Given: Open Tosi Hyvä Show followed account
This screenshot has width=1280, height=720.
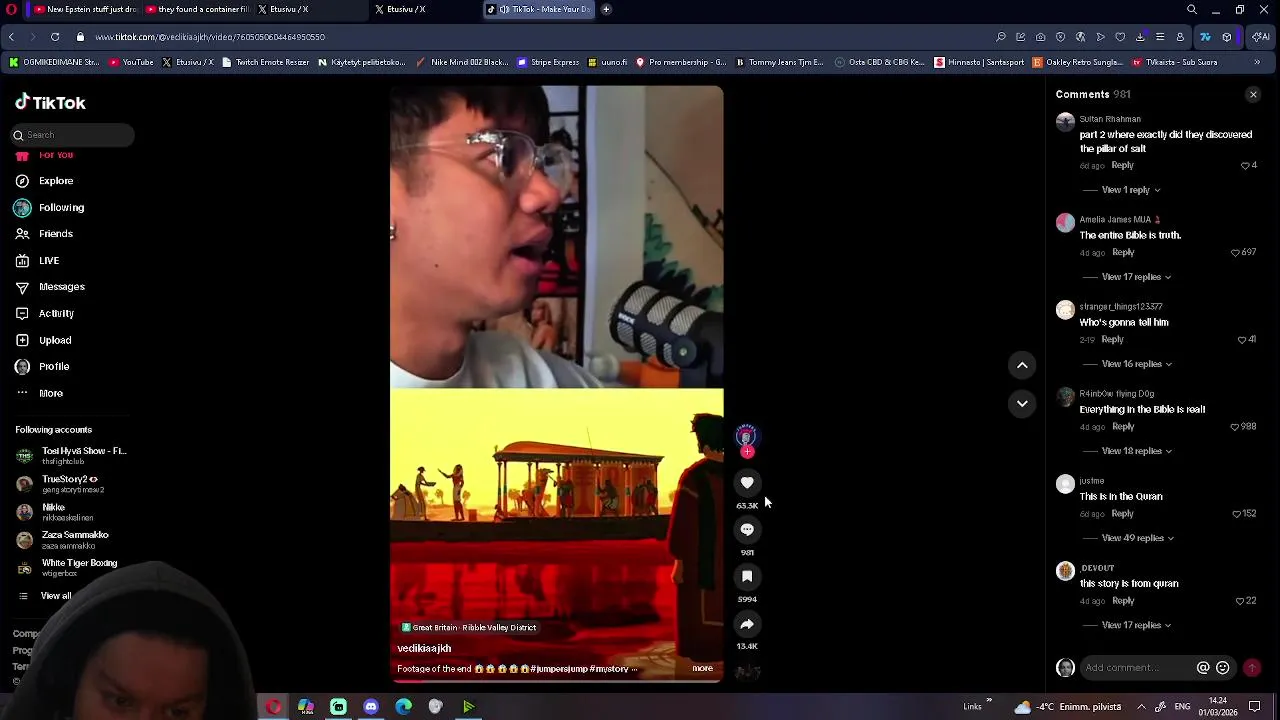Looking at the screenshot, I should point(72,456).
